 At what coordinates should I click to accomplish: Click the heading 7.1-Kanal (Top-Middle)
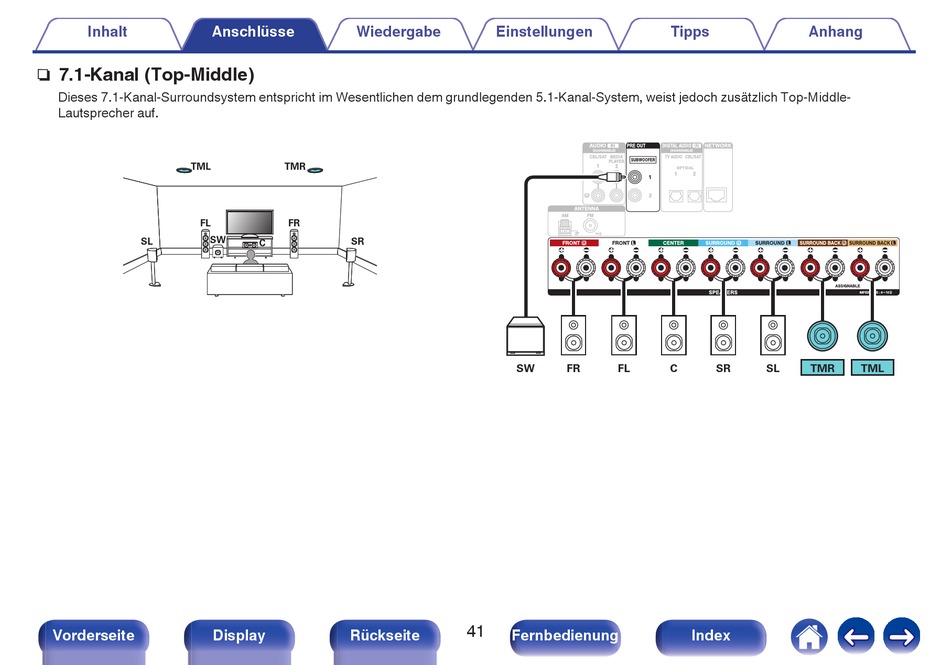click(156, 75)
